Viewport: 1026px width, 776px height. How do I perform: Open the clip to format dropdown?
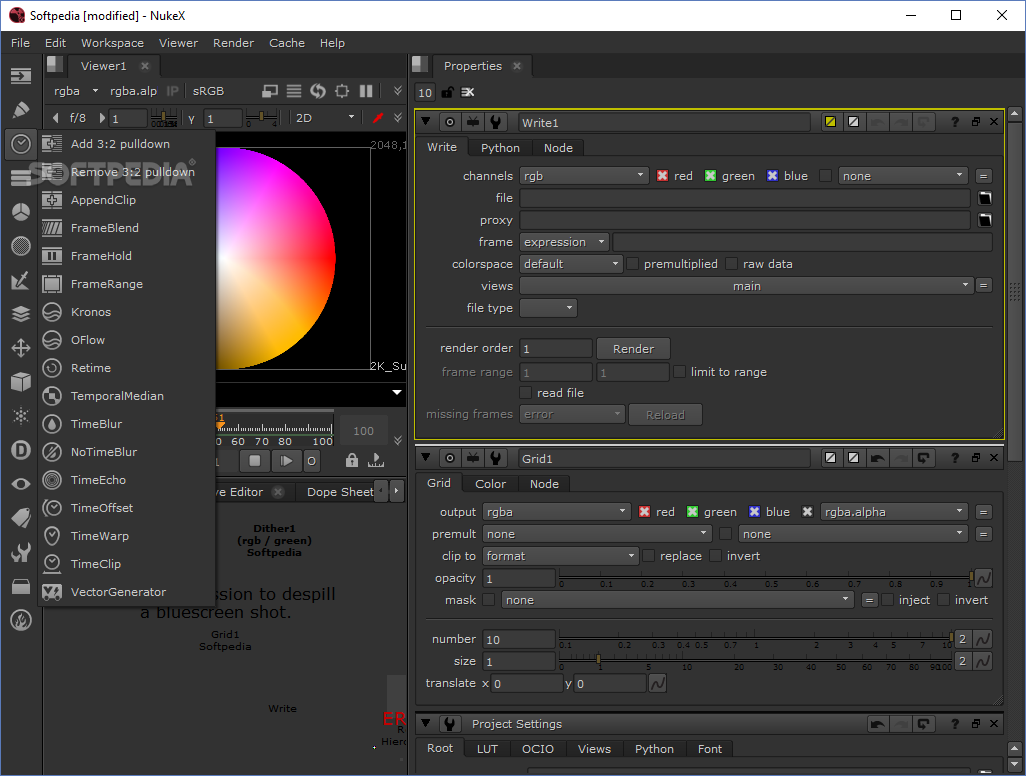(560, 556)
